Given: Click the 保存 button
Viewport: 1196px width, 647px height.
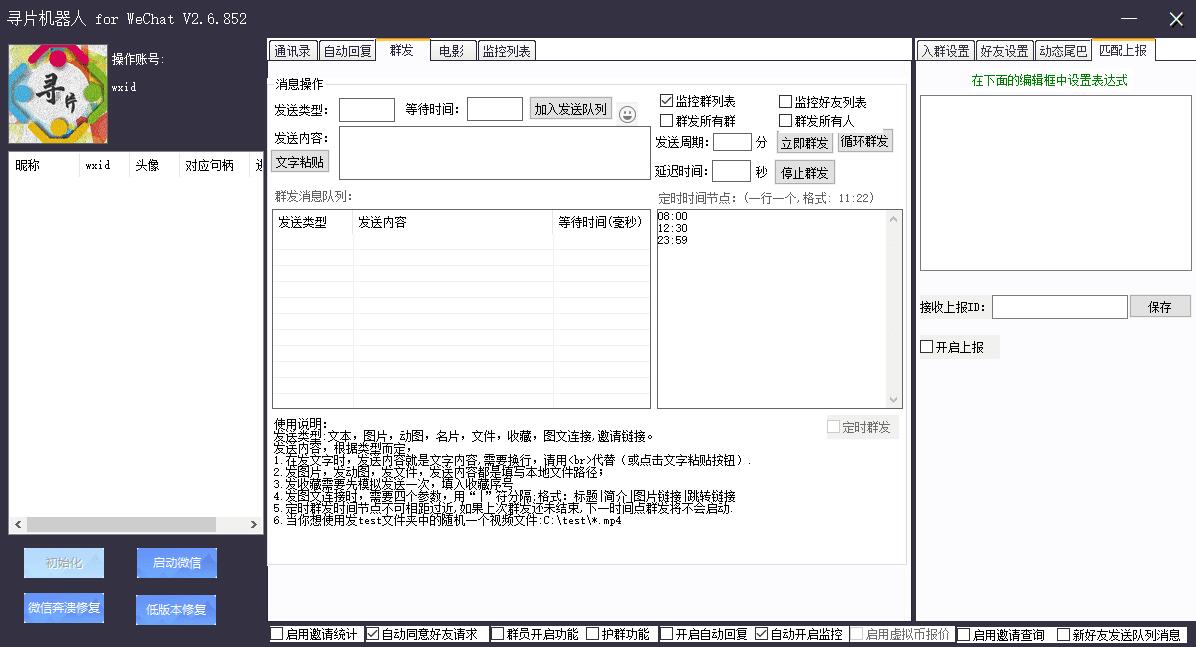Looking at the screenshot, I should pos(1160,307).
